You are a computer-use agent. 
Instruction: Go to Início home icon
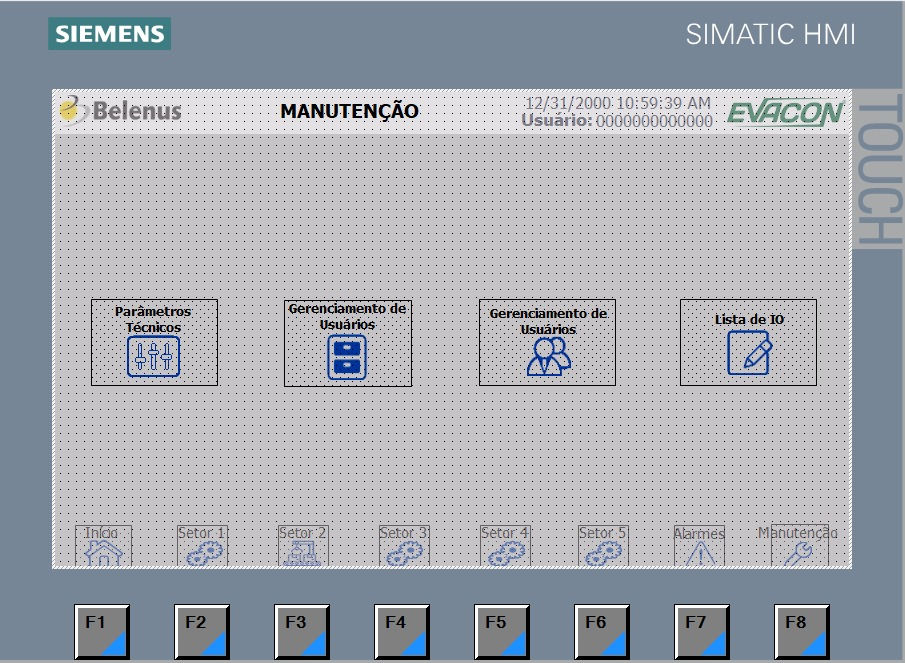[103, 553]
